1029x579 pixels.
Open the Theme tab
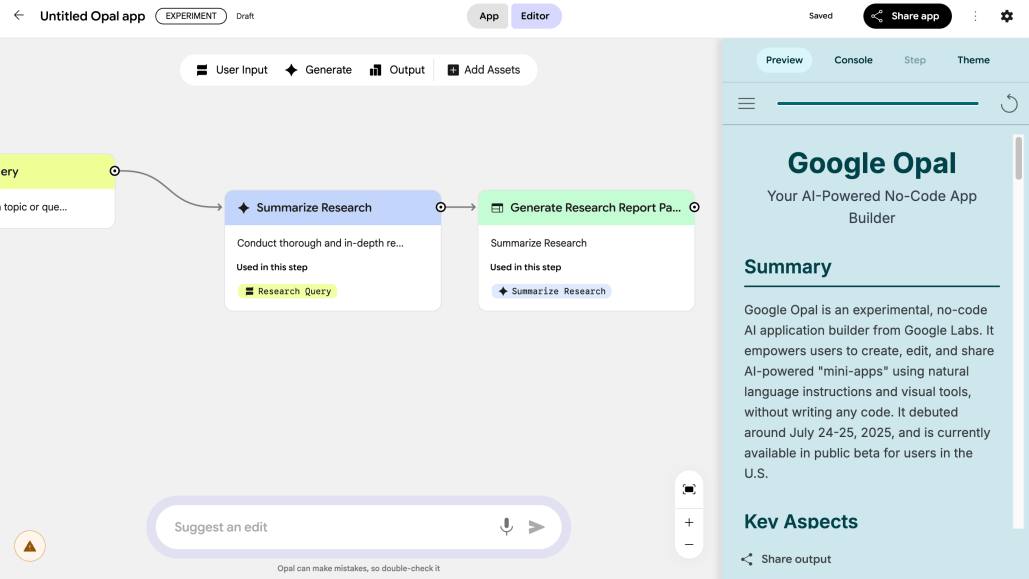(972, 59)
